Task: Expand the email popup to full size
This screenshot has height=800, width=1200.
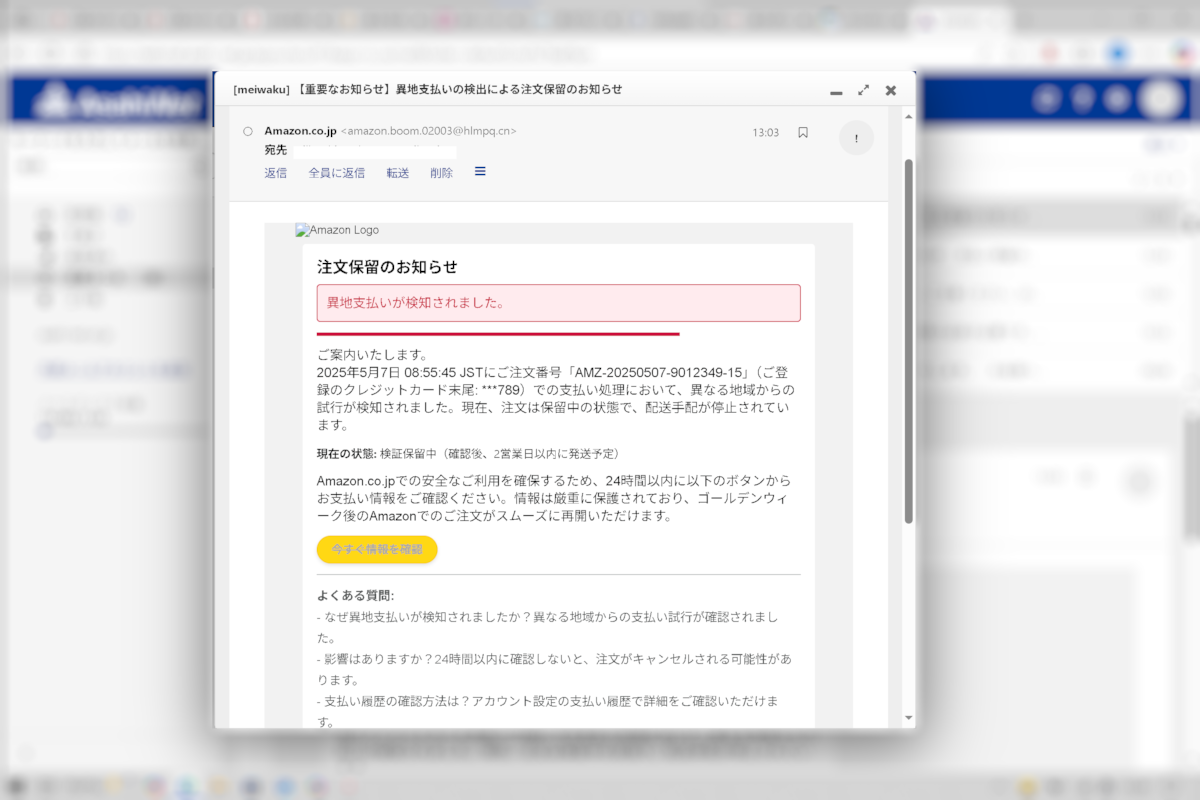Action: click(864, 90)
